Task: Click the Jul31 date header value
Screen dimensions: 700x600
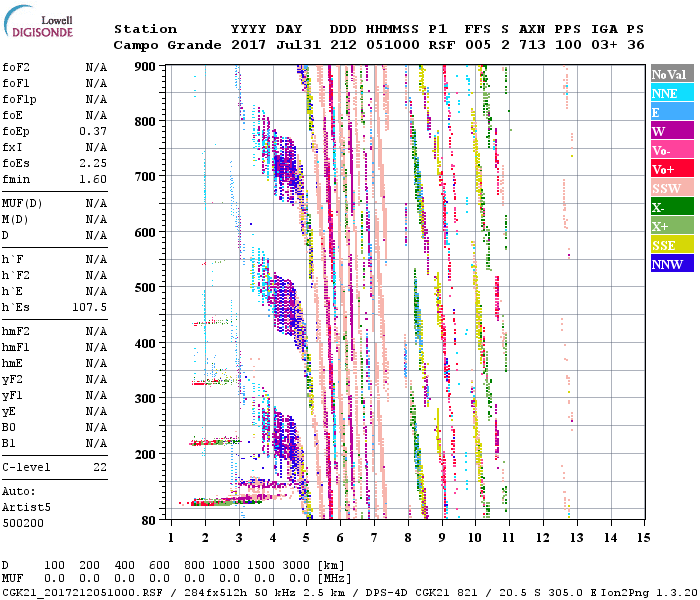Action: 298,45
